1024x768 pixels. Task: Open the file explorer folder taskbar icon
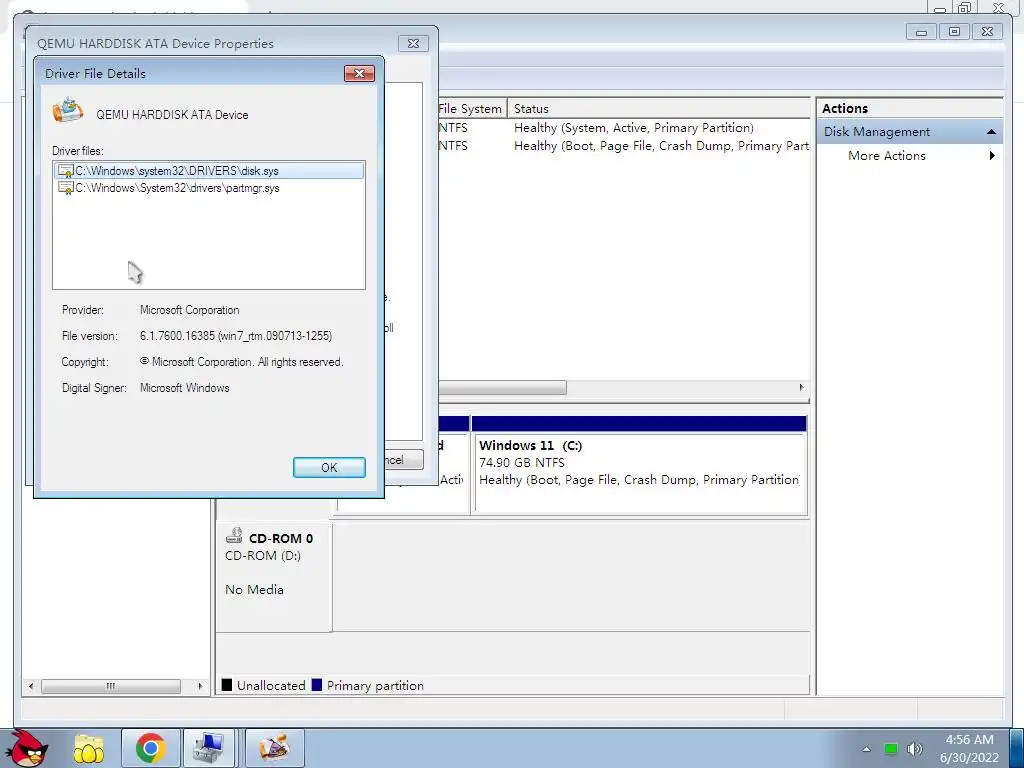tap(89, 748)
